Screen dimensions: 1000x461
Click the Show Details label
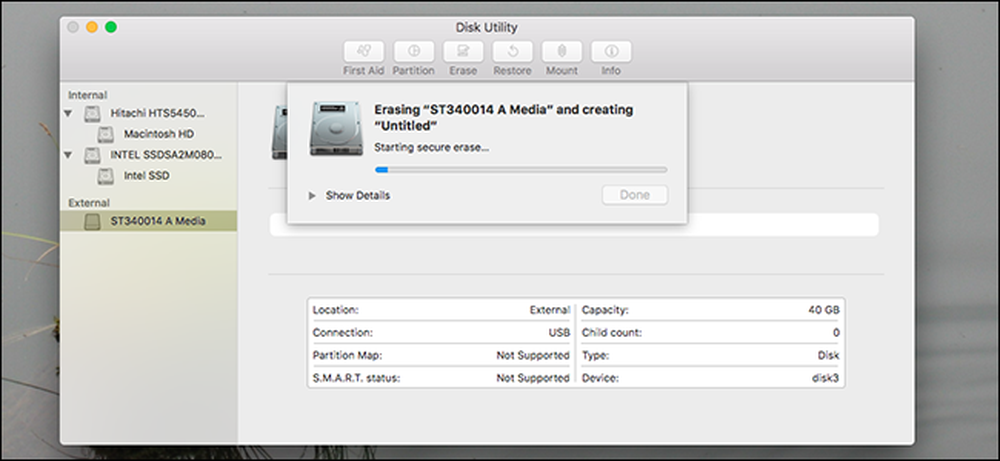pos(358,196)
